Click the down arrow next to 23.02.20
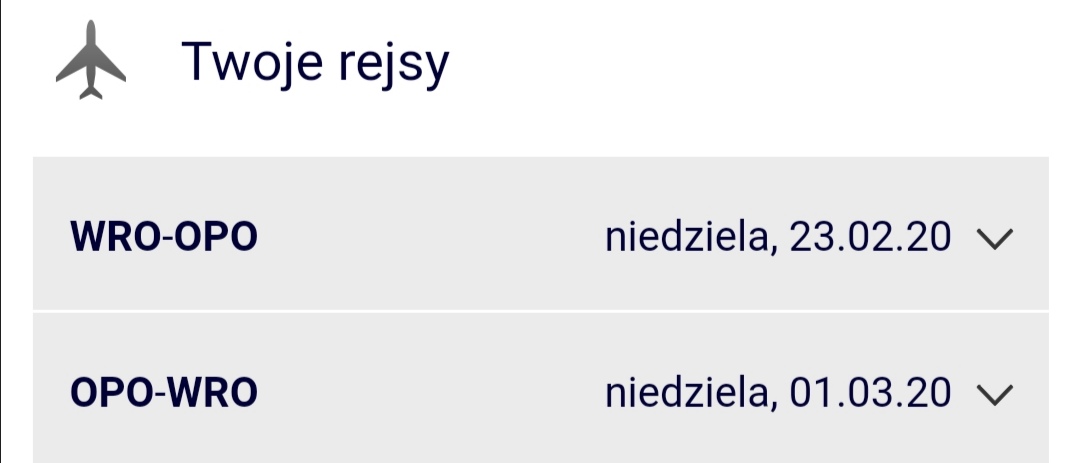The width and height of the screenshot is (1080, 463). point(995,239)
